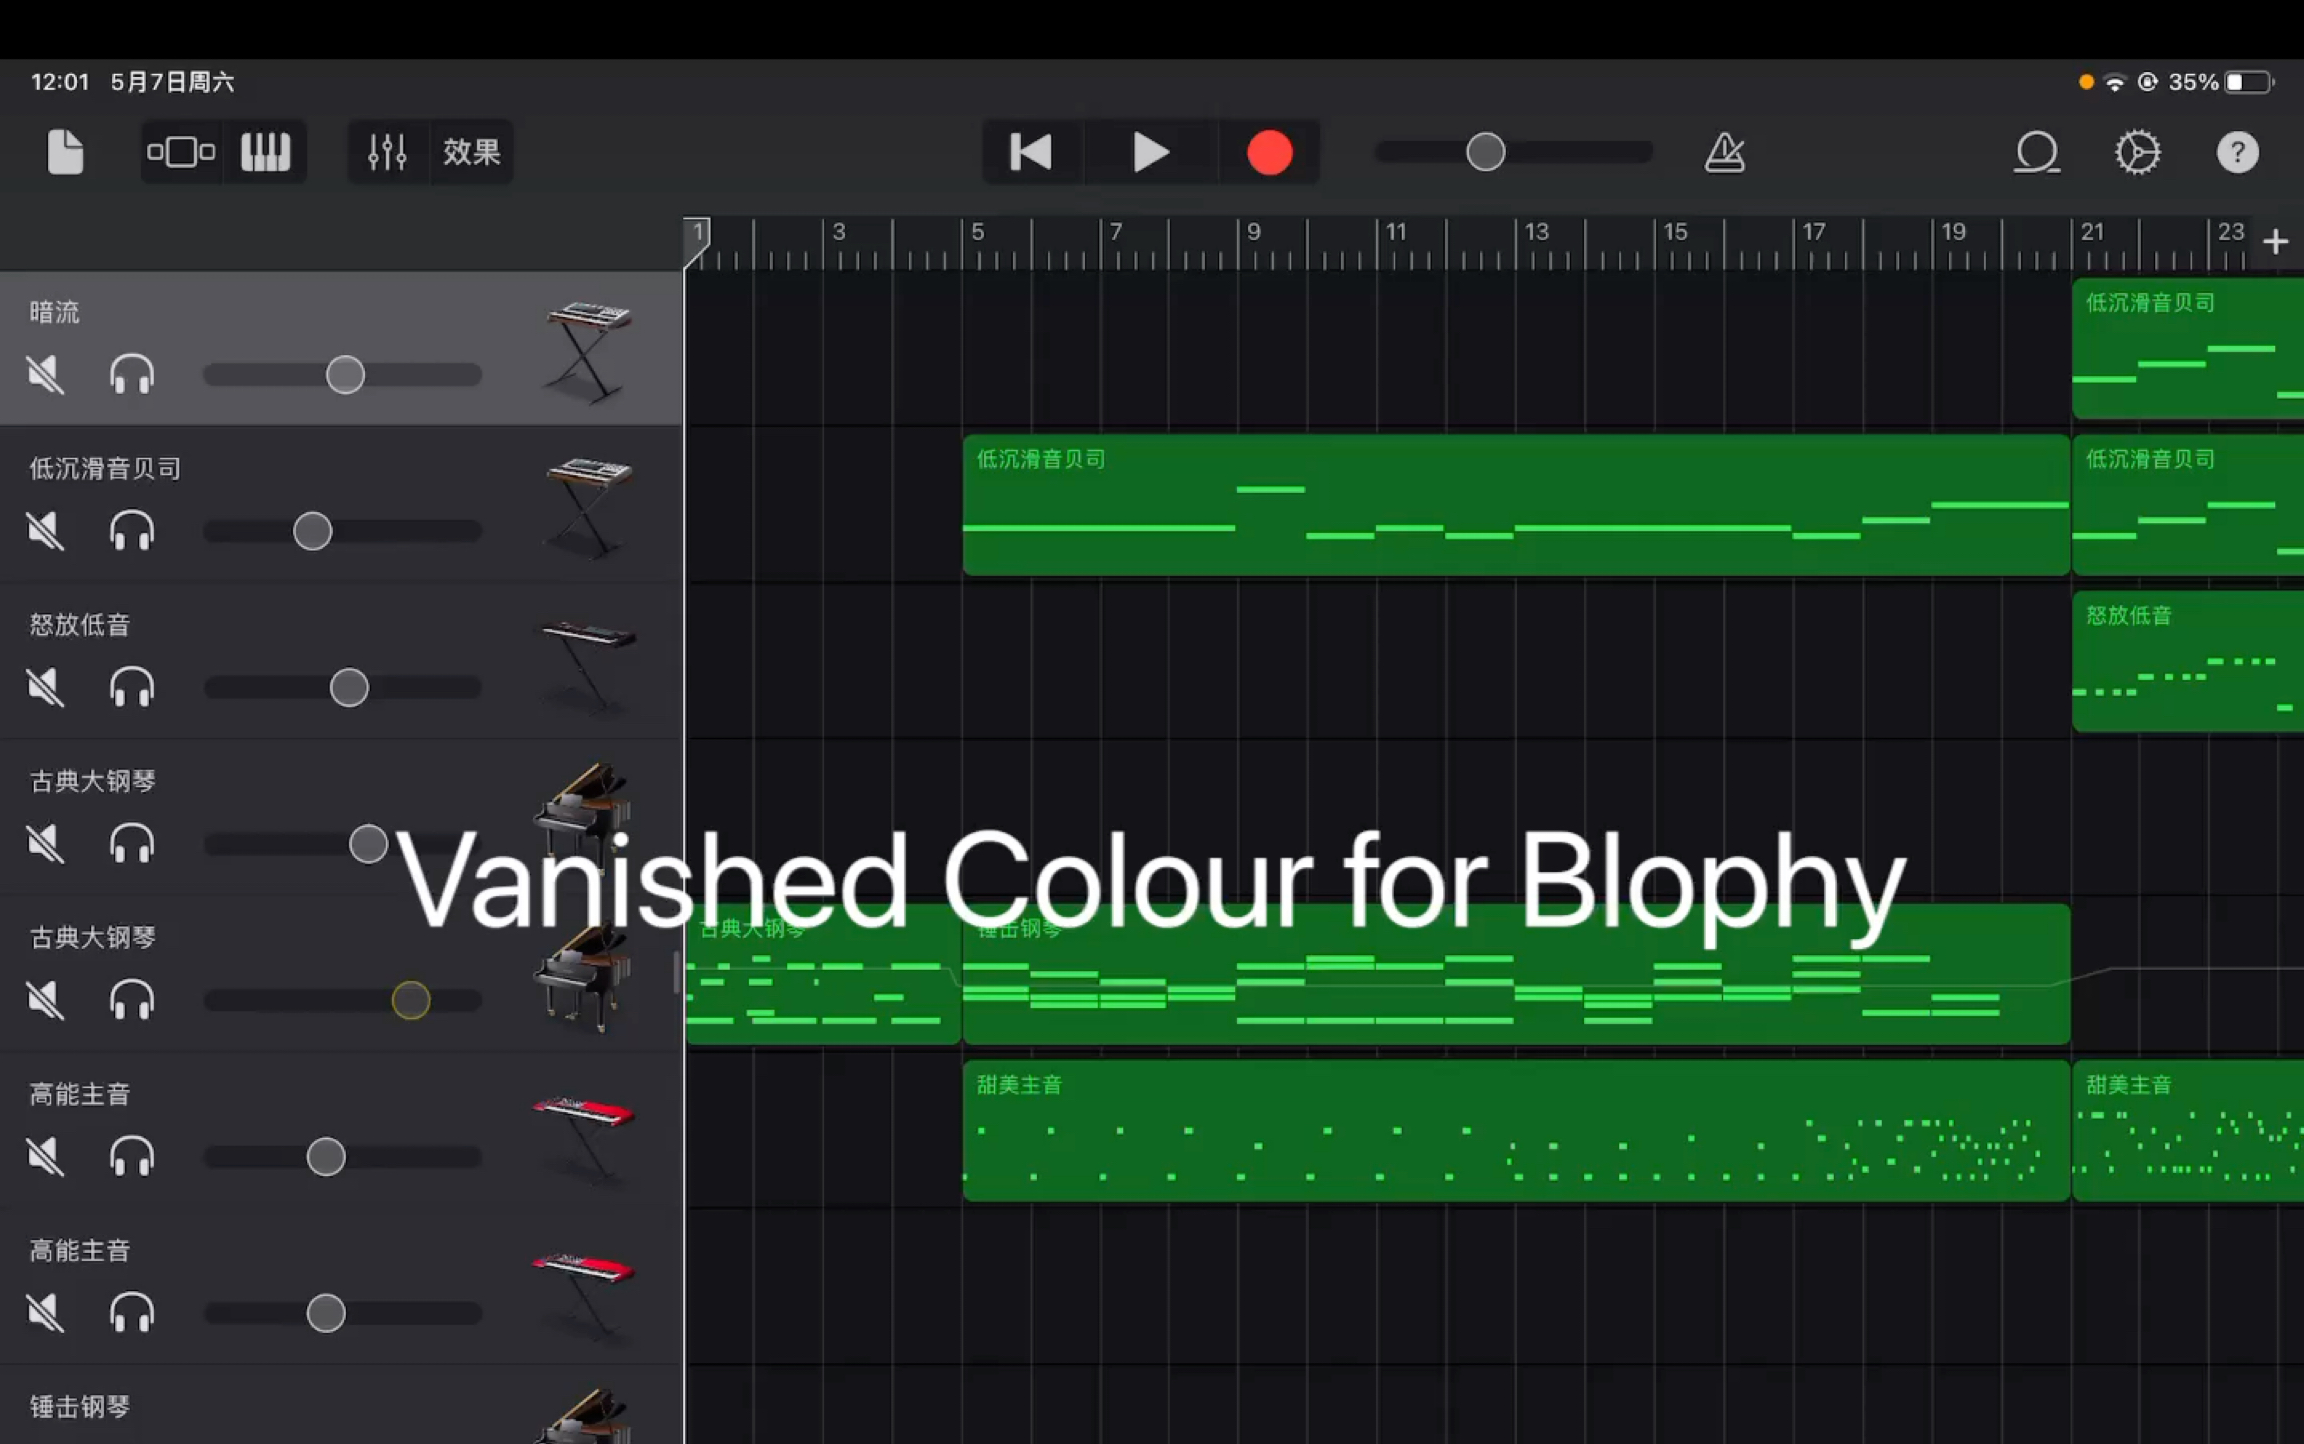Tap the battery 35% indicator
Viewport: 2304px width, 1444px height.
pos(2221,82)
